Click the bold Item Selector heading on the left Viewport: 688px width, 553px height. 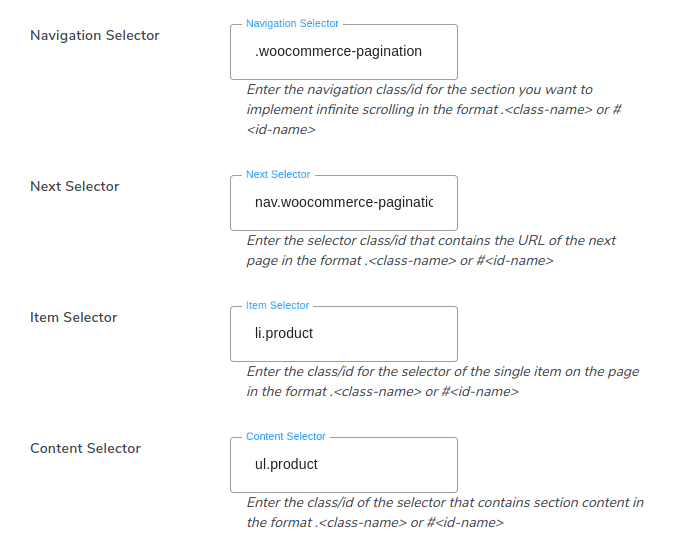tap(74, 317)
